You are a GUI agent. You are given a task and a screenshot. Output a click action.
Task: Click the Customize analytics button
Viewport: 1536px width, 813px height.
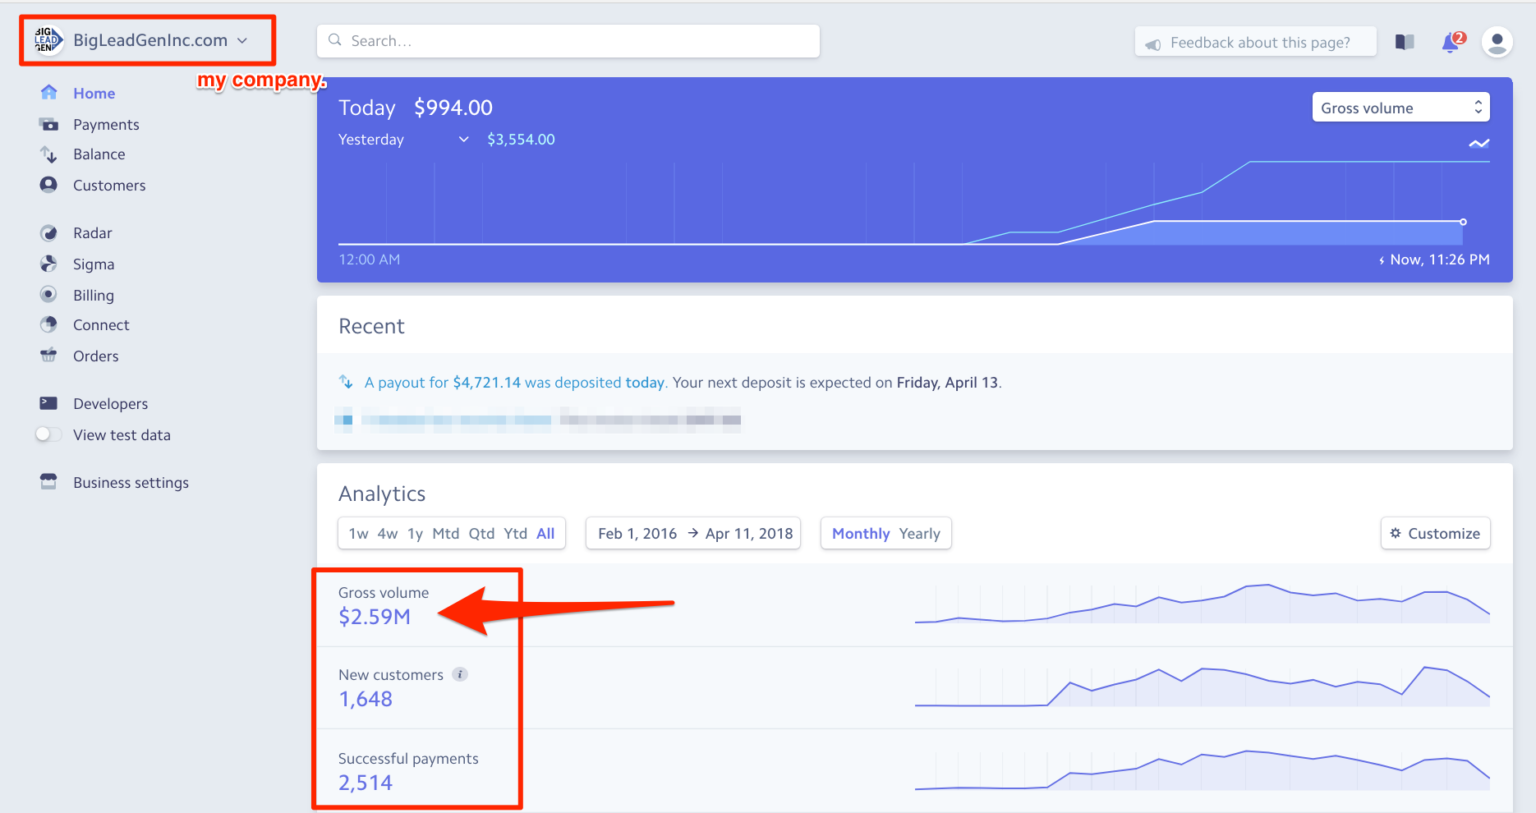[1435, 533]
